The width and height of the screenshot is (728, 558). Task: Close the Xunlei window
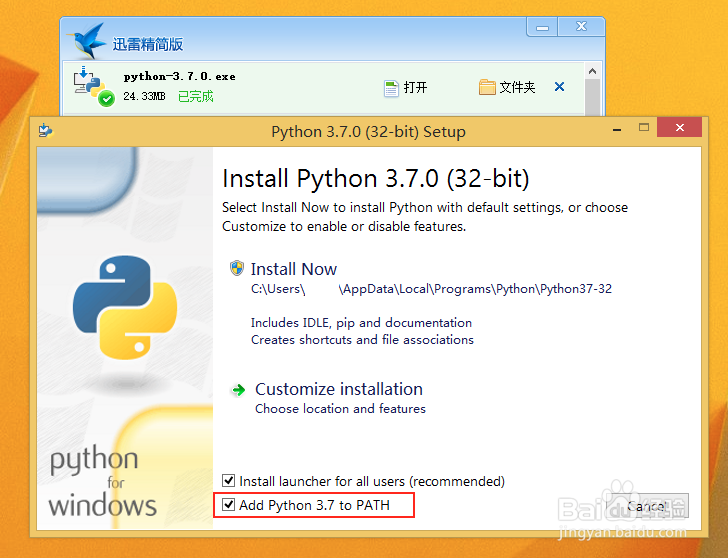581,26
